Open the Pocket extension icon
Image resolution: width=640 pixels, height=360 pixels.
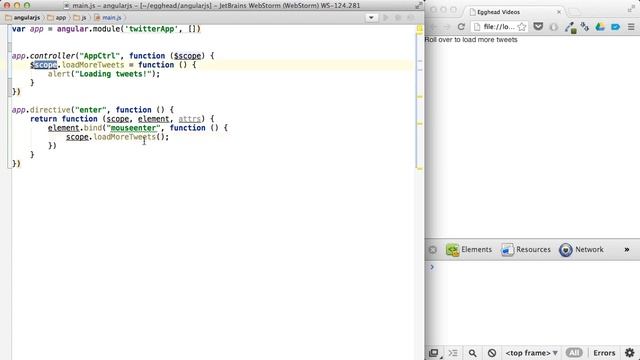pyautogui.click(x=538, y=27)
